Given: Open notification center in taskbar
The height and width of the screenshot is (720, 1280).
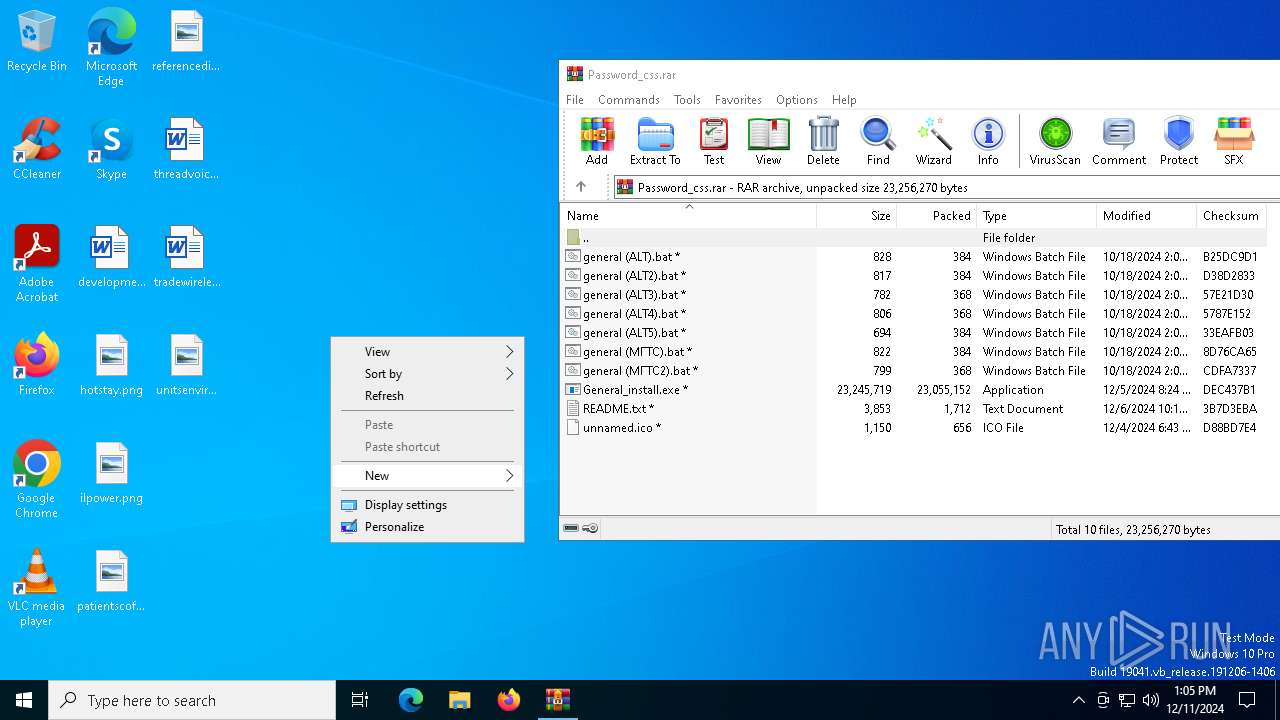Looking at the screenshot, I should pyautogui.click(x=1247, y=700).
